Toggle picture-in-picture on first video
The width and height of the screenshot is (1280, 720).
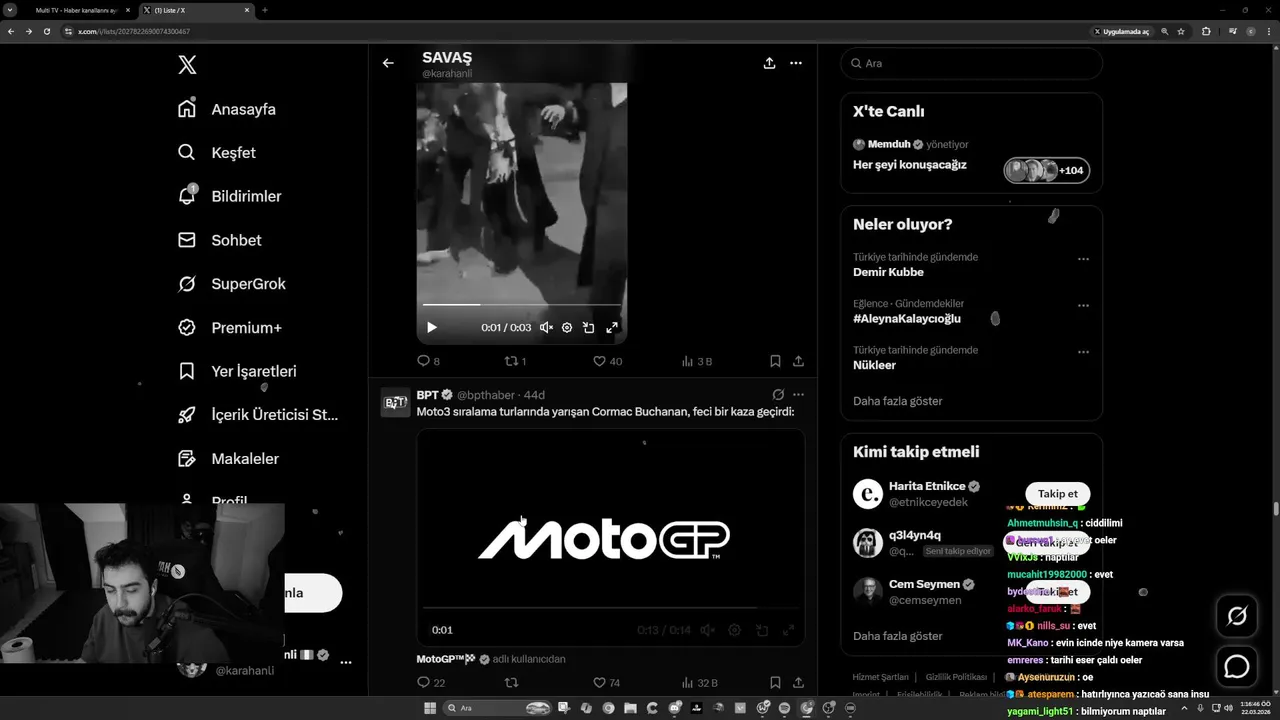coord(589,327)
